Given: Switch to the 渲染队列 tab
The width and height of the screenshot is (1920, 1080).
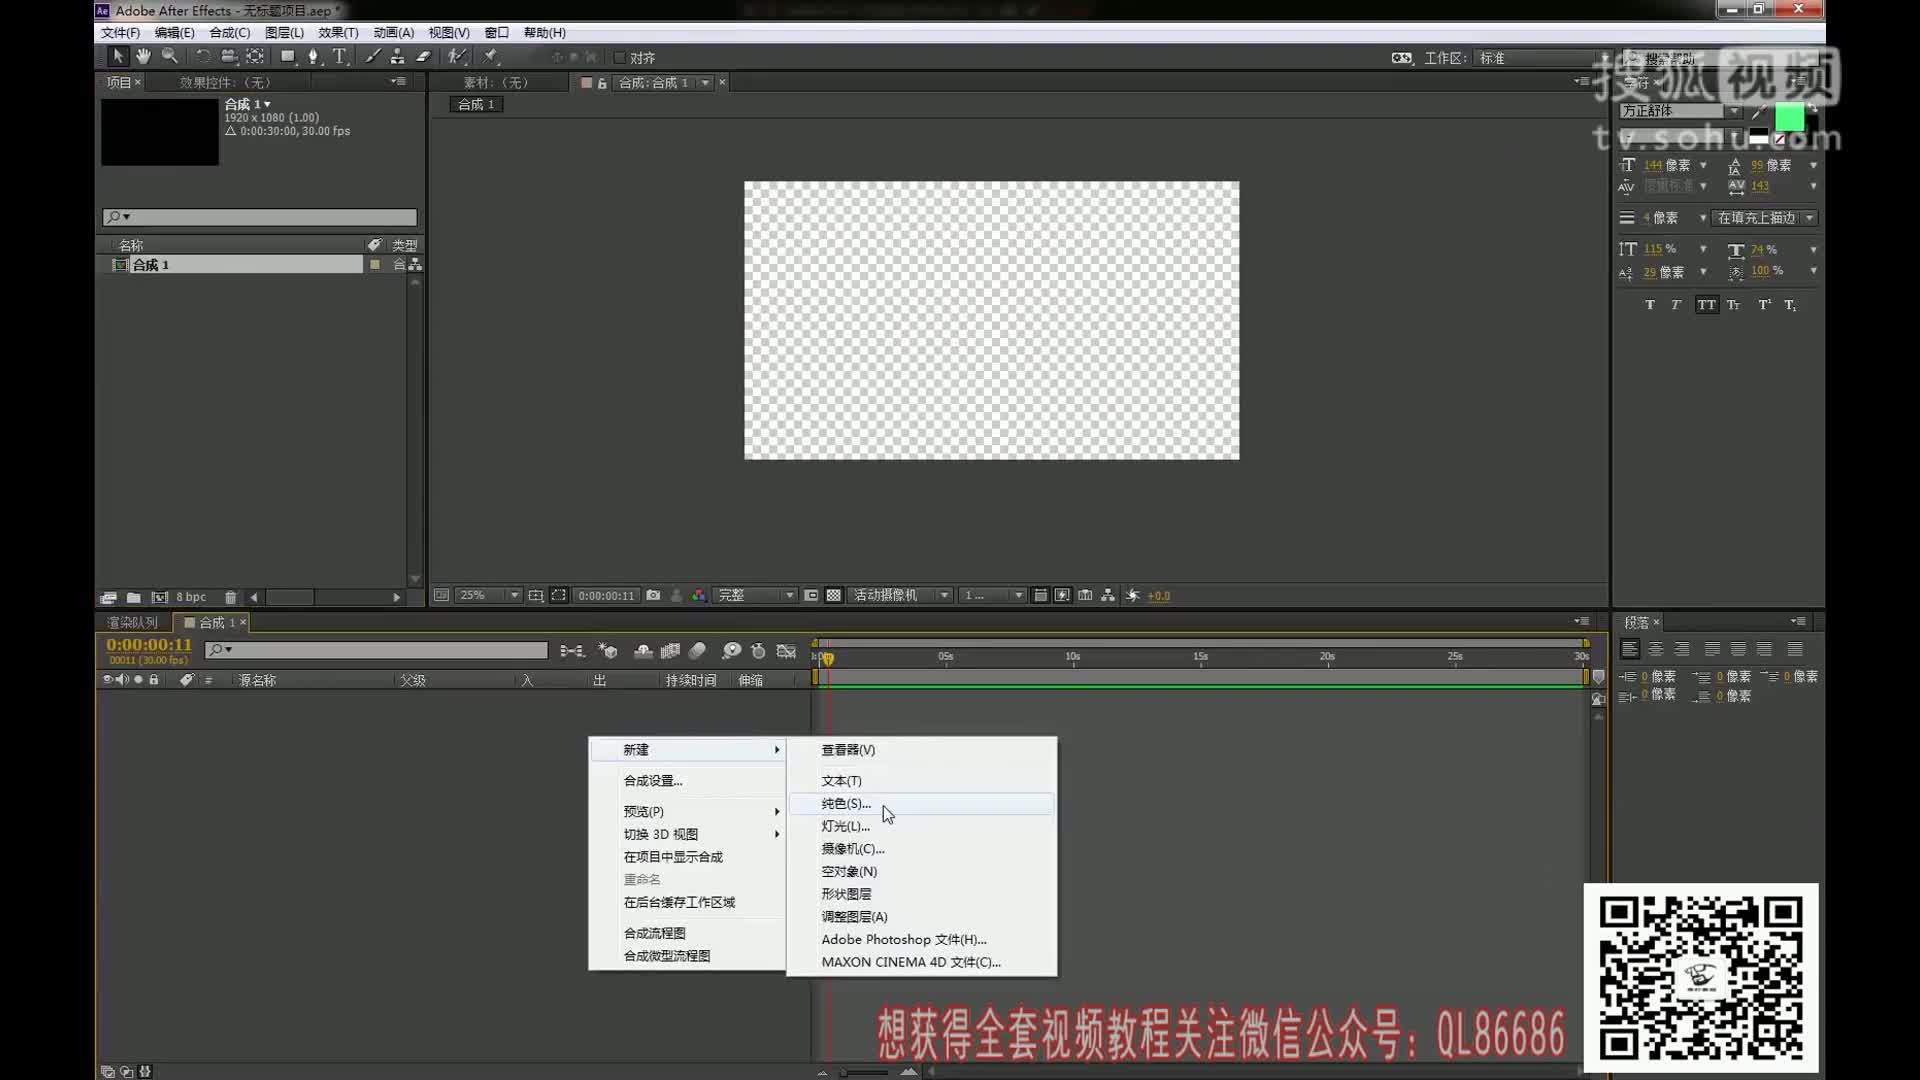Looking at the screenshot, I should click(133, 622).
